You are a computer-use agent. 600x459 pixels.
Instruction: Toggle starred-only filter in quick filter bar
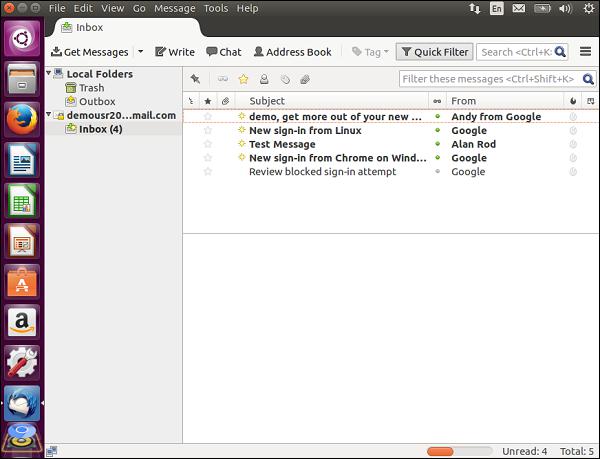click(x=243, y=79)
